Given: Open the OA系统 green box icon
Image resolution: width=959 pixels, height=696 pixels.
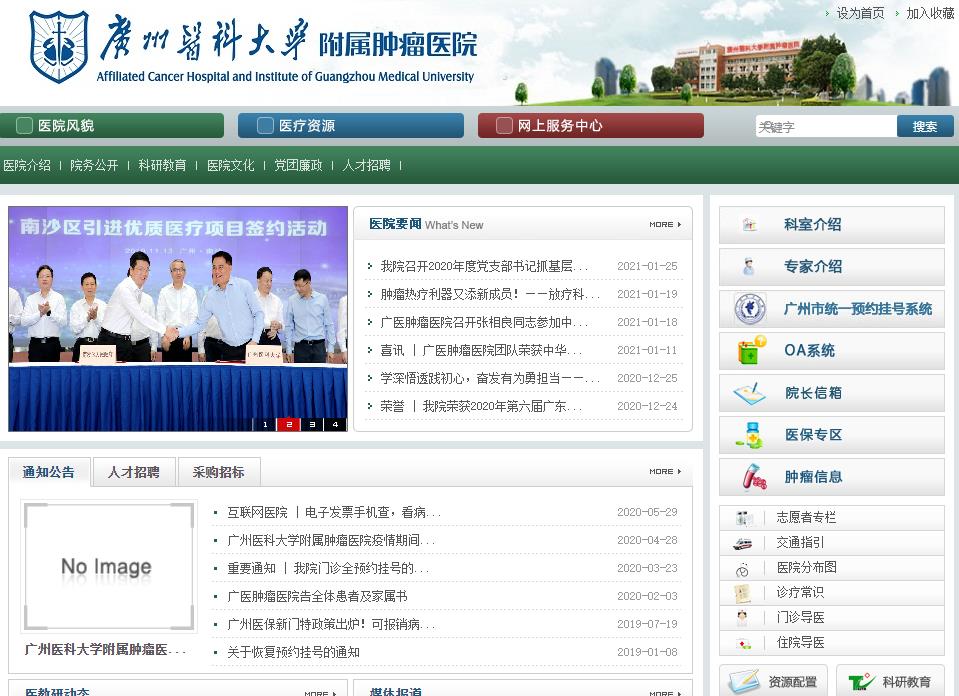Looking at the screenshot, I should pos(751,350).
